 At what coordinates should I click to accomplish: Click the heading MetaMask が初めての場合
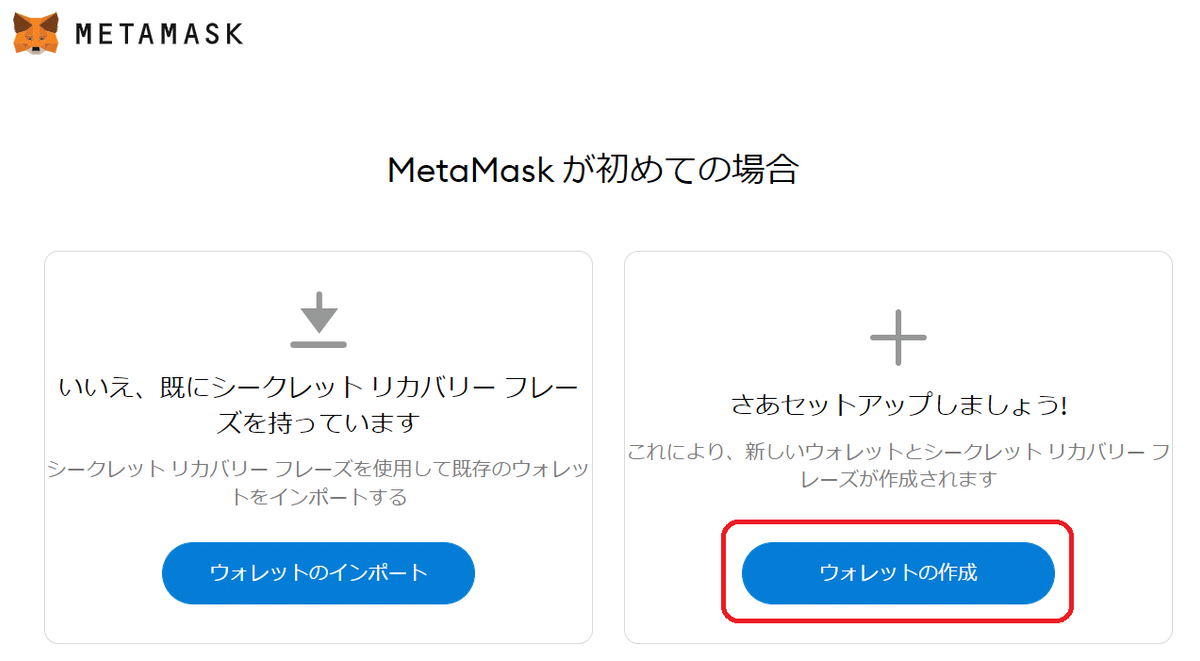(593, 170)
